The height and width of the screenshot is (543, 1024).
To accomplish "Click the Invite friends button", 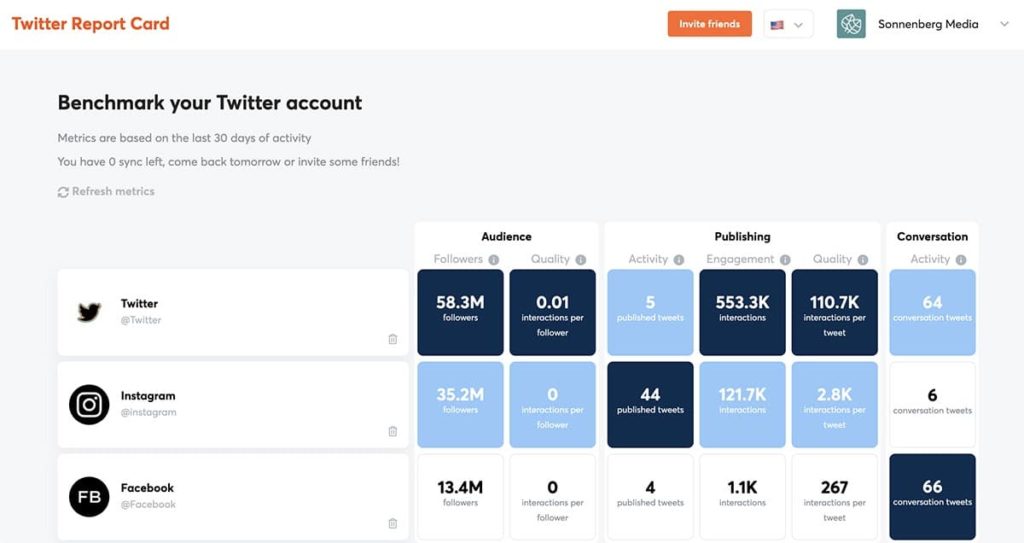I will pyautogui.click(x=709, y=24).
